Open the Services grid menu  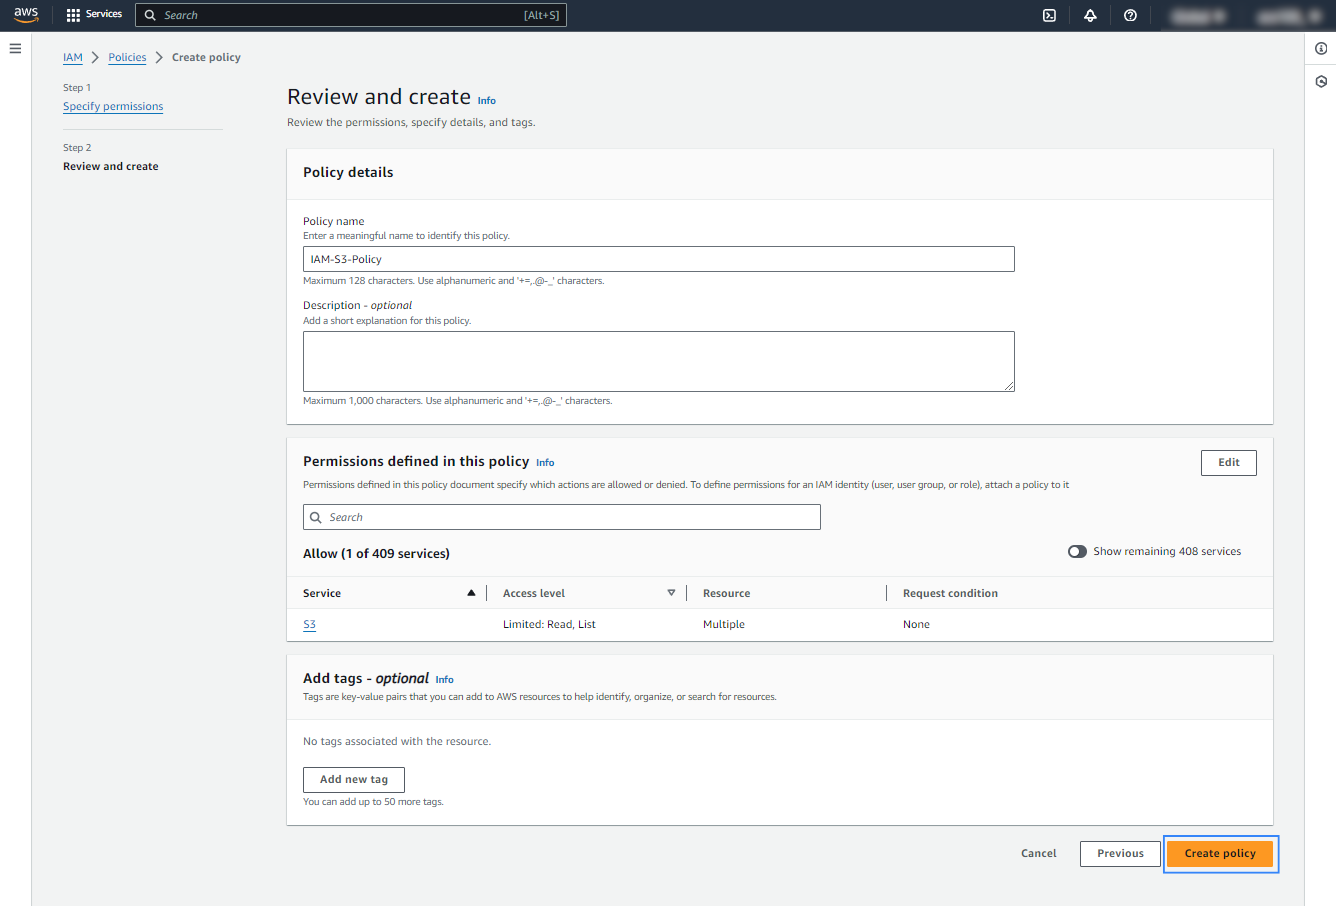[x=94, y=15]
